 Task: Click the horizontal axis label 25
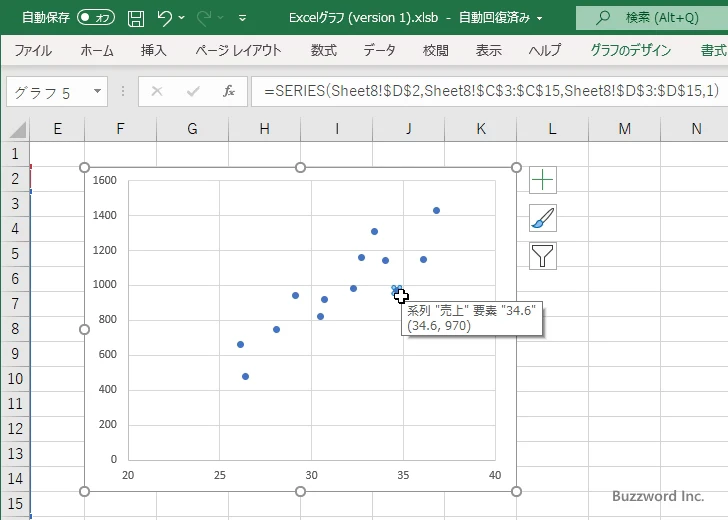pos(220,475)
